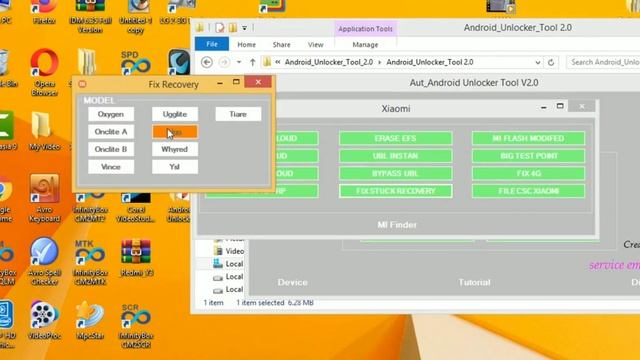This screenshot has height=360, width=640.
Task: Select Onclite B model
Action: point(111,149)
